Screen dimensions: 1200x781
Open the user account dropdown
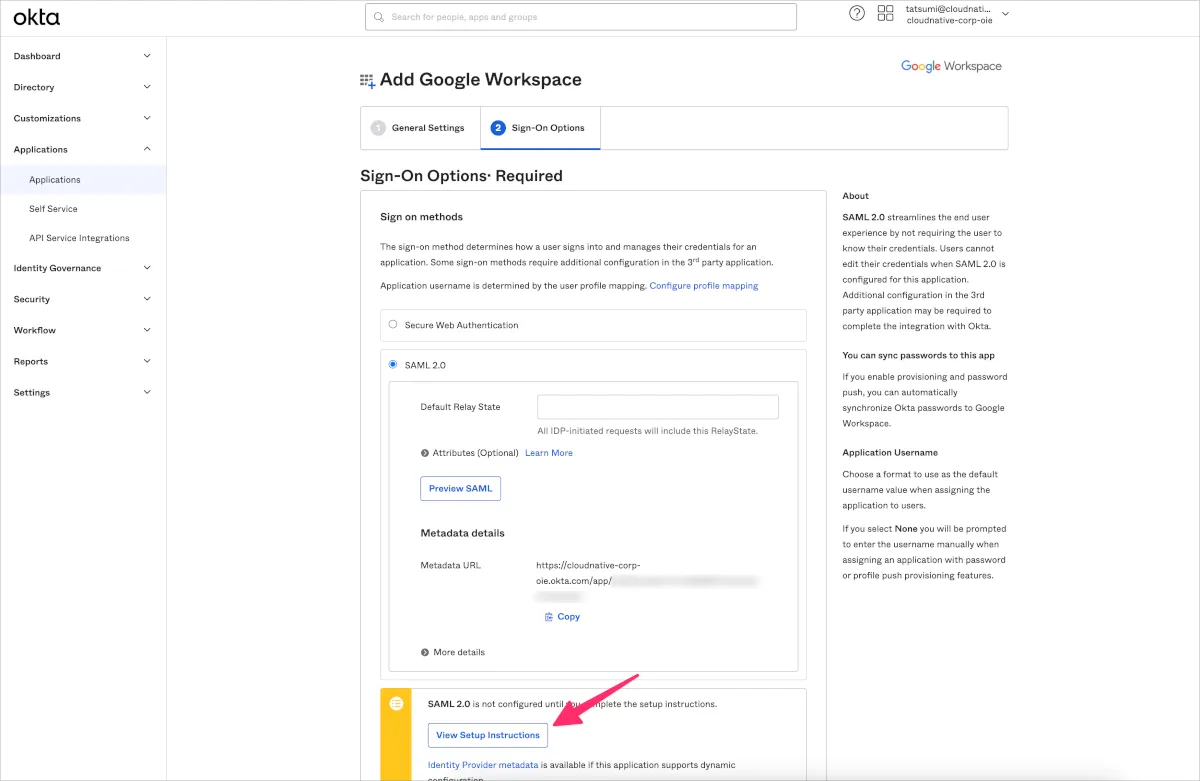[x=1005, y=14]
